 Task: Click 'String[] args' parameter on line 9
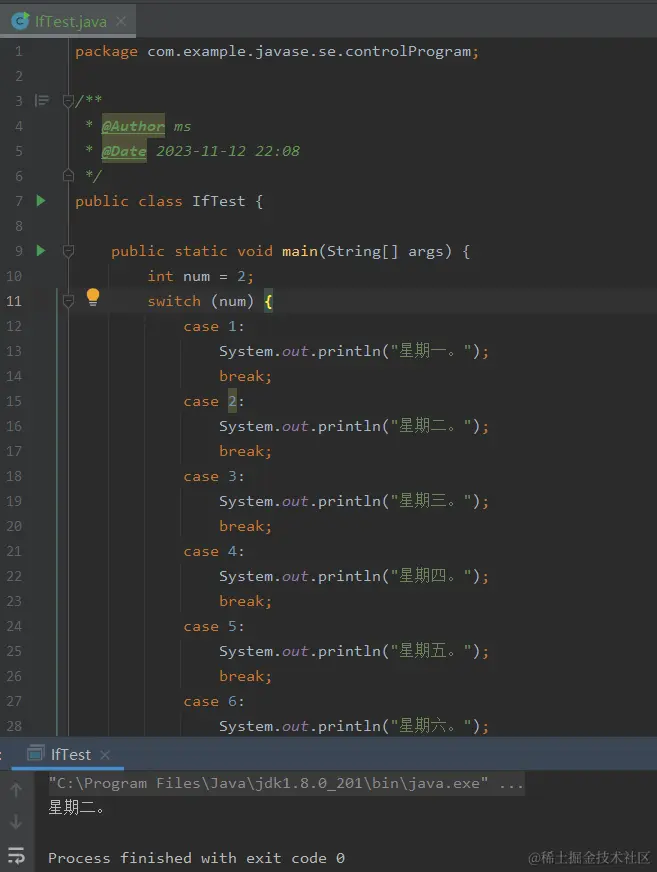tap(389, 251)
